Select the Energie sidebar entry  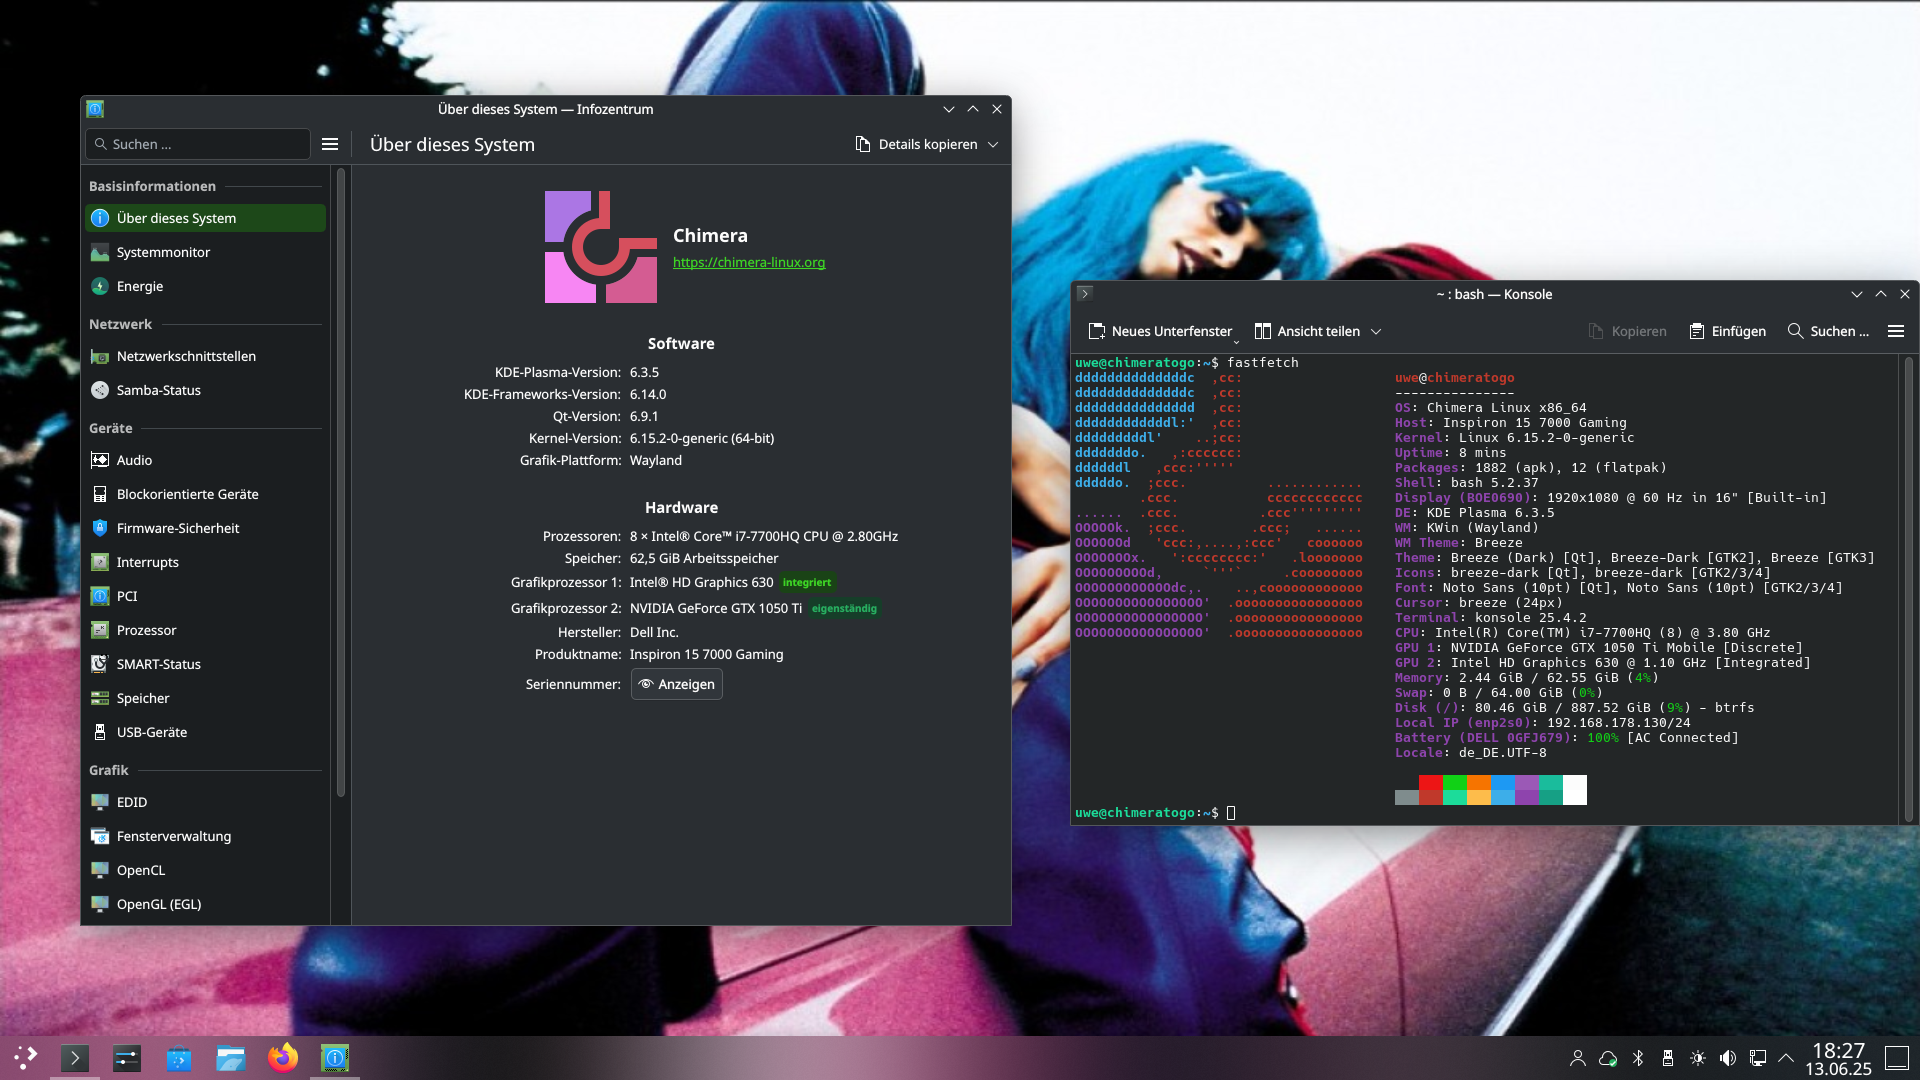click(x=205, y=286)
